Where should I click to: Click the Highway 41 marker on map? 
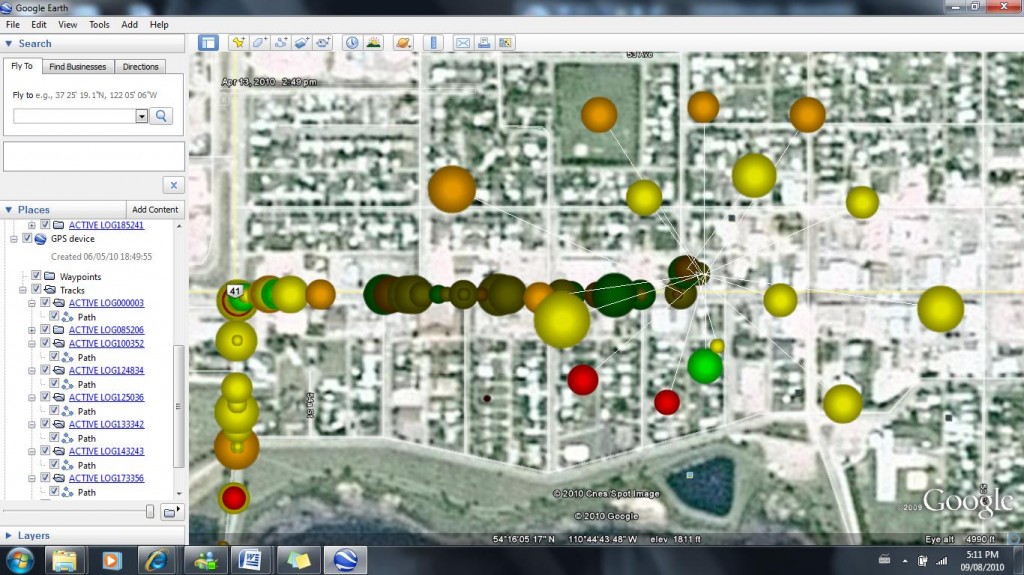234,291
